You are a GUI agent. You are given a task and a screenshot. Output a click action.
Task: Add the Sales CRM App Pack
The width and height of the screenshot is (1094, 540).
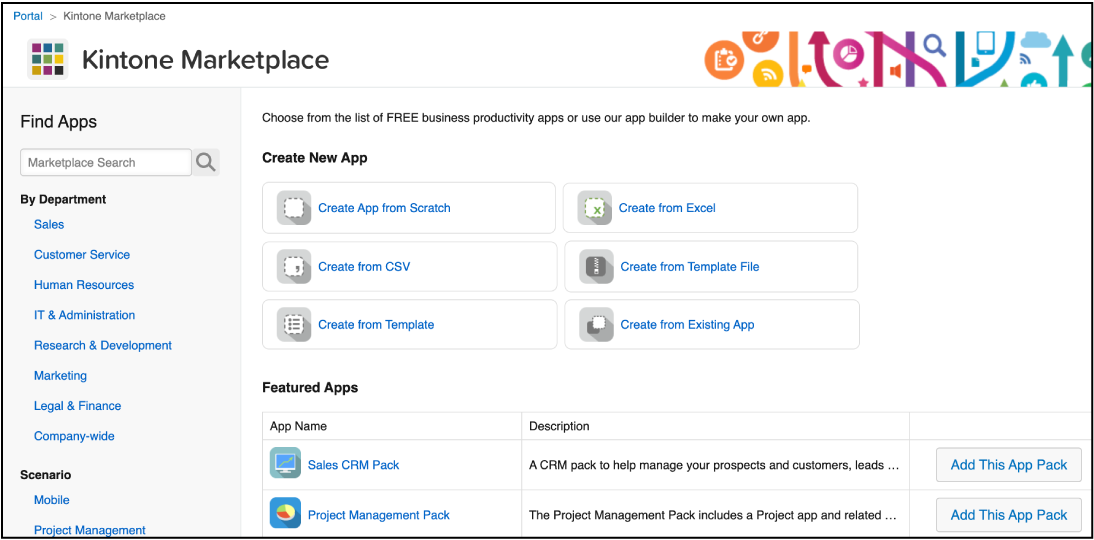click(x=1008, y=465)
